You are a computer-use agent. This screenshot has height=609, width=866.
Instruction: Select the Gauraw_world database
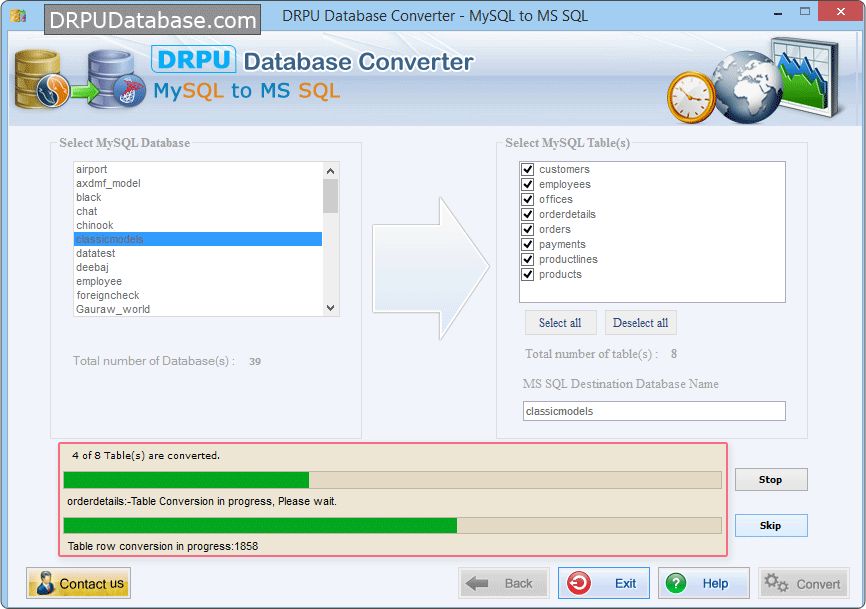pyautogui.click(x=198, y=309)
